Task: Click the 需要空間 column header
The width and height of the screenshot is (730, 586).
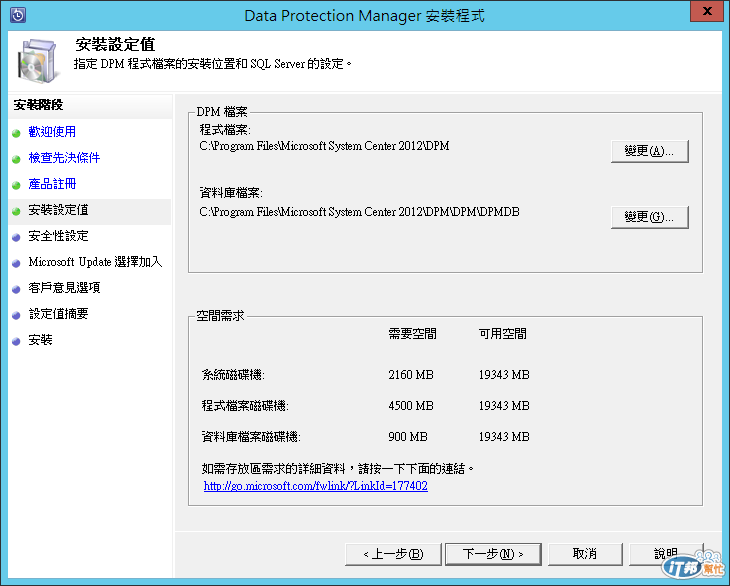Action: pos(412,334)
